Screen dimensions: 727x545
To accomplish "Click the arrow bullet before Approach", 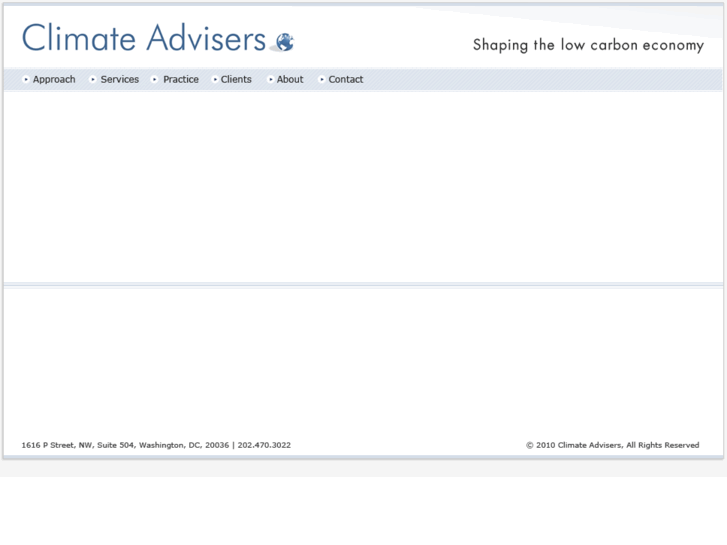I will tap(26, 79).
